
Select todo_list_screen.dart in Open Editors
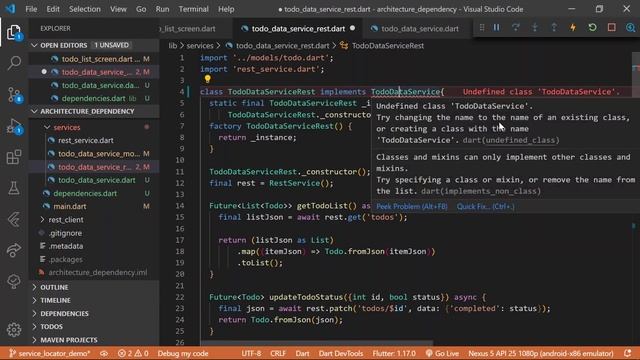pyautogui.click(x=97, y=59)
